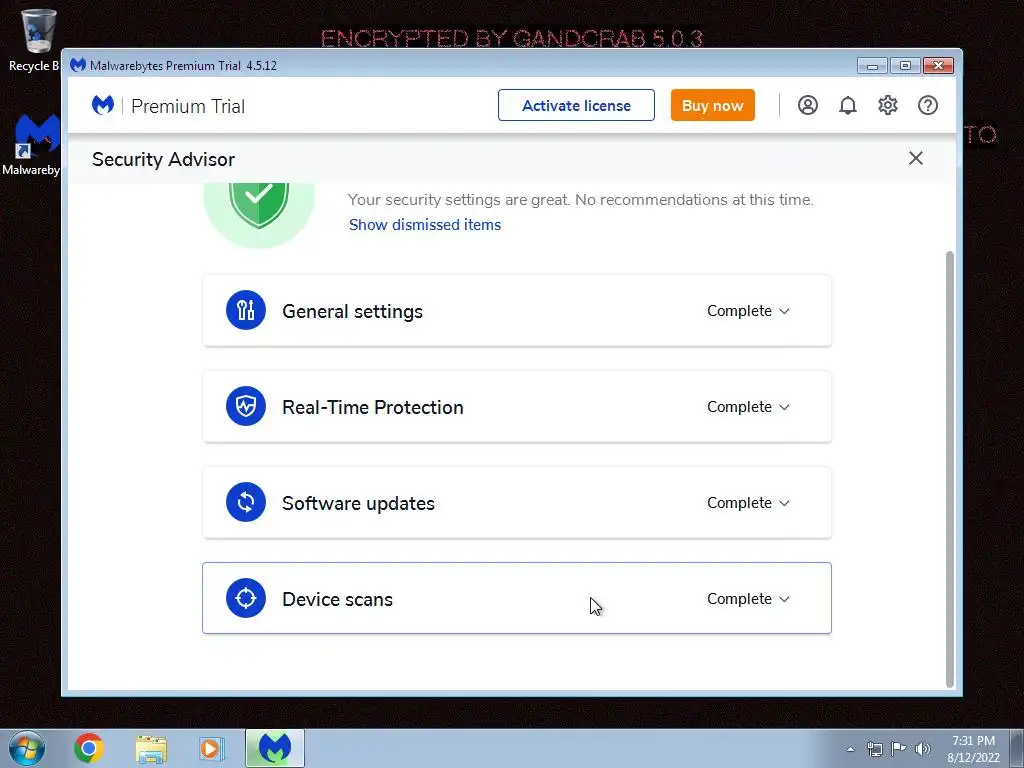Click Activate license button
The height and width of the screenshot is (768, 1024).
click(x=576, y=105)
